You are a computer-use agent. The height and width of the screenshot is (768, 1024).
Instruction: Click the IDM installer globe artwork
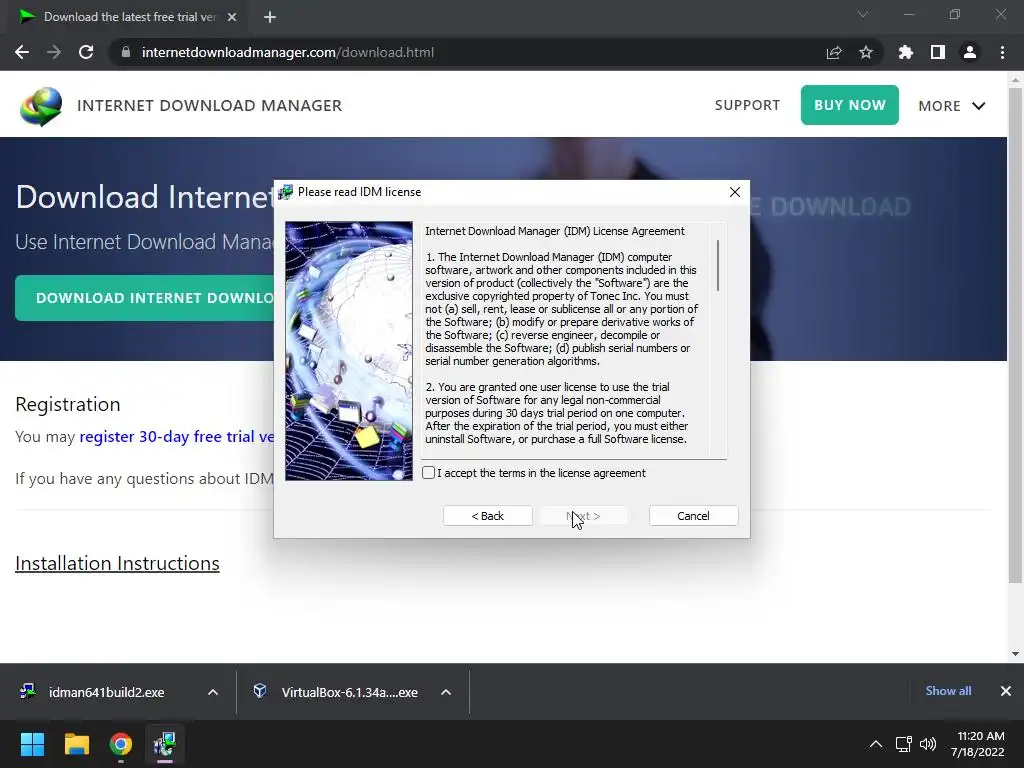click(x=349, y=351)
